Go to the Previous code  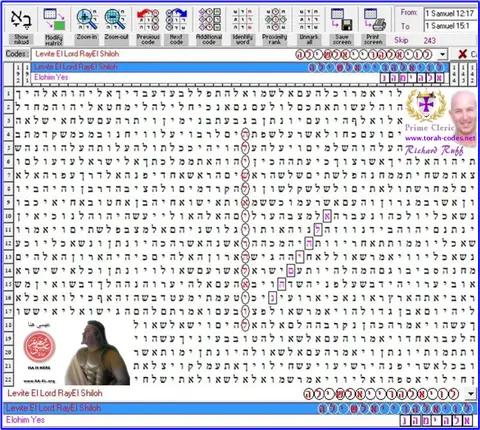(148, 19)
